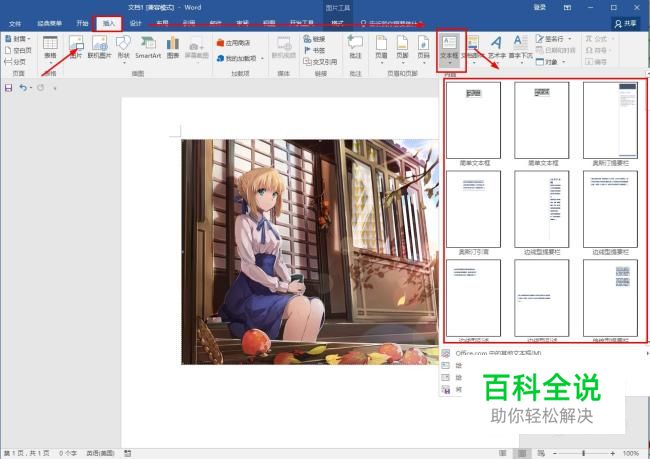Click the word count (0 个字)
The height and width of the screenshot is (459, 650).
click(x=68, y=453)
